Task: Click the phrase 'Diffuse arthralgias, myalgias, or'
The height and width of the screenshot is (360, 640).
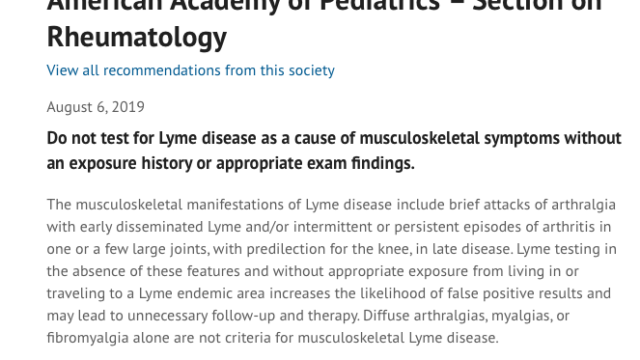Action: pyautogui.click(x=466, y=316)
